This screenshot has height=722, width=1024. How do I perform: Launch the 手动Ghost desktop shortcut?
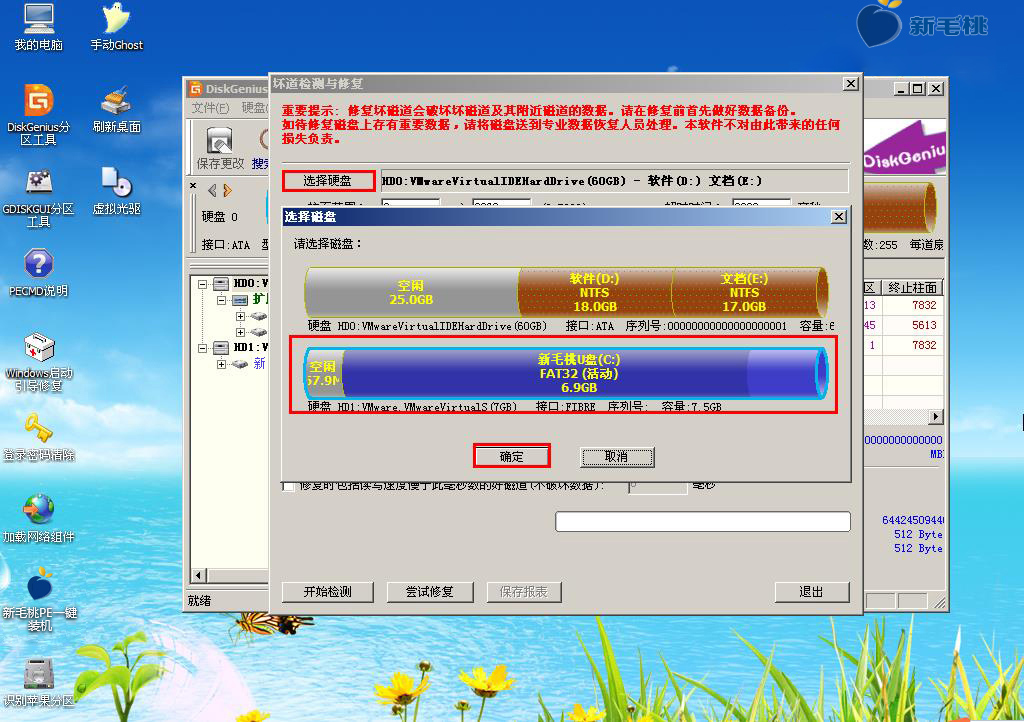(x=116, y=27)
